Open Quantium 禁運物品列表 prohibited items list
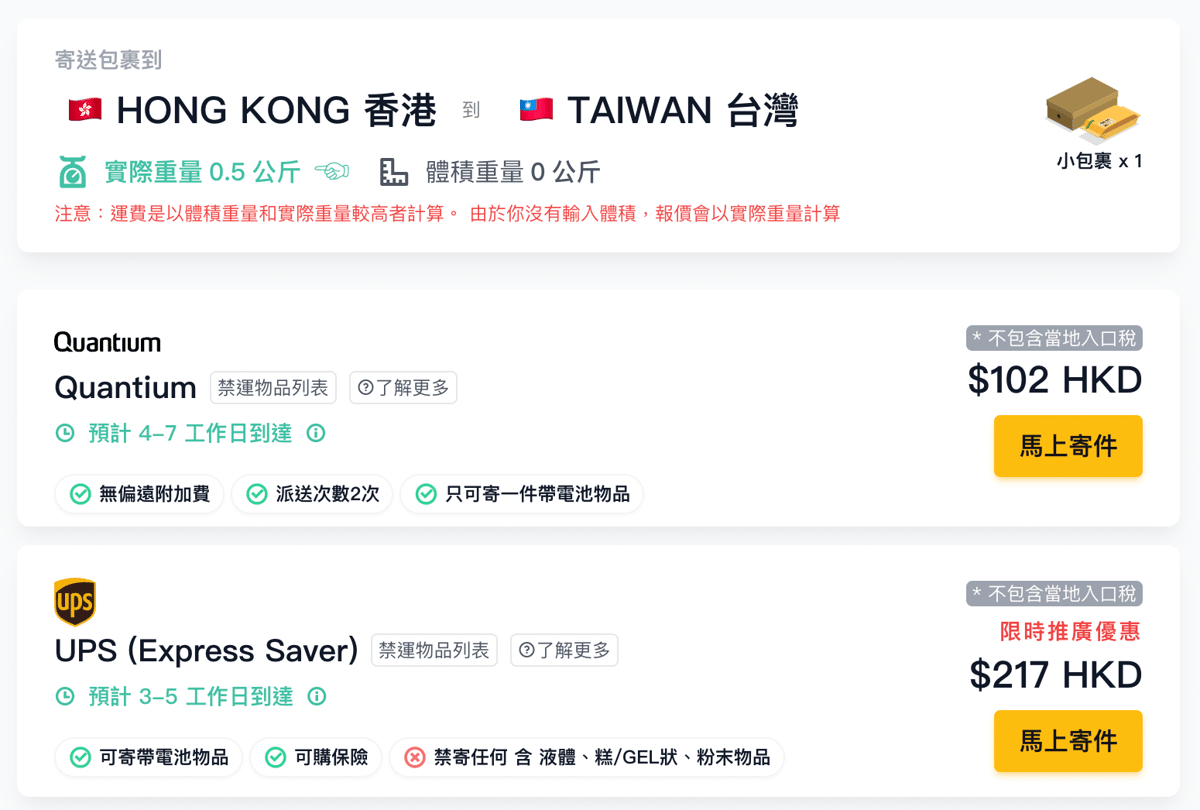Image resolution: width=1200 pixels, height=810 pixels. click(273, 387)
